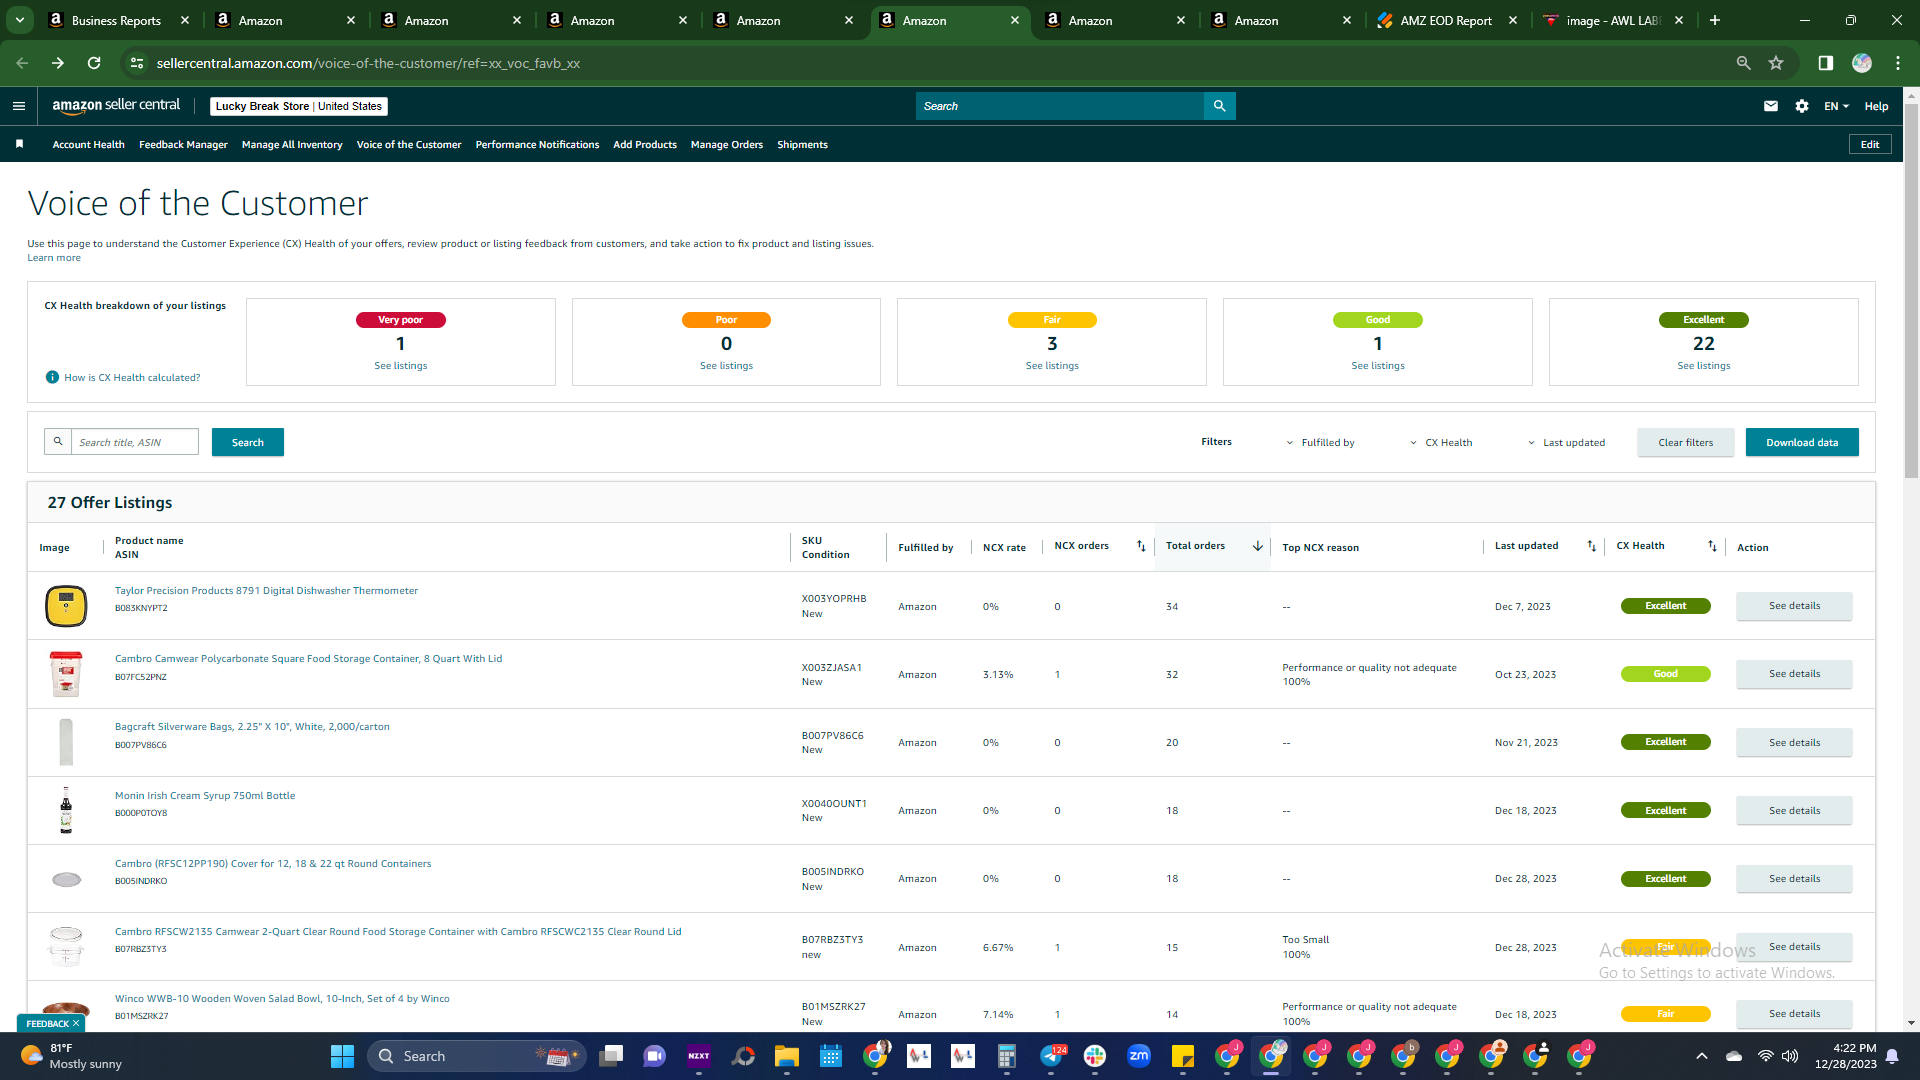1920x1080 pixels.
Task: Sort by Last updated arrows
Action: 1592,546
